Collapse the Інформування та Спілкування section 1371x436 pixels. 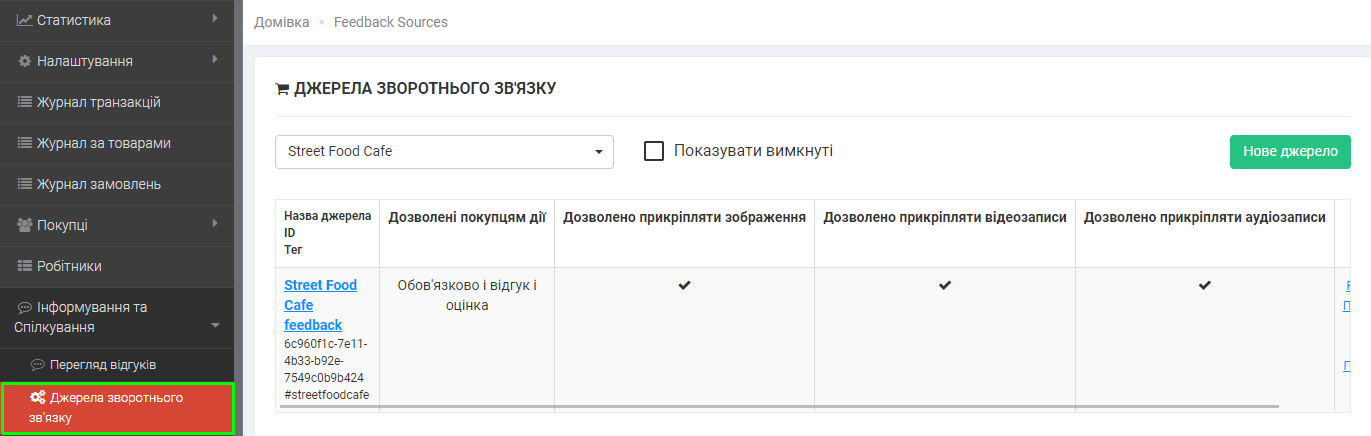[x=215, y=325]
